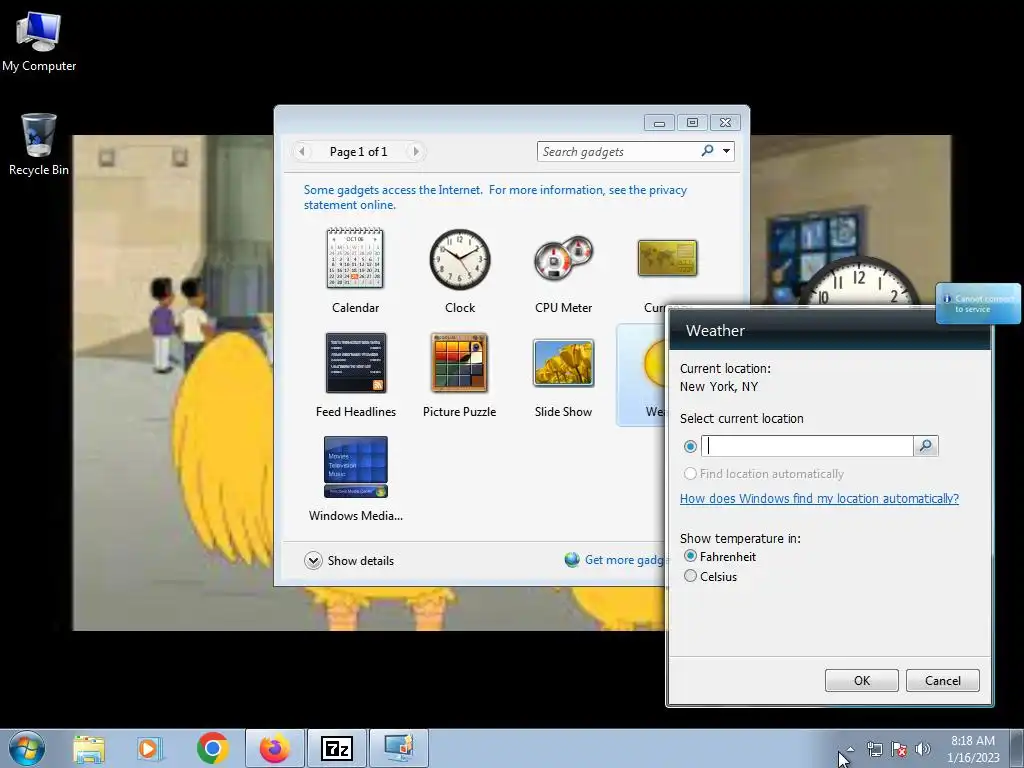The height and width of the screenshot is (768, 1024).
Task: Switch to Firefox in the taskbar
Action: click(275, 748)
